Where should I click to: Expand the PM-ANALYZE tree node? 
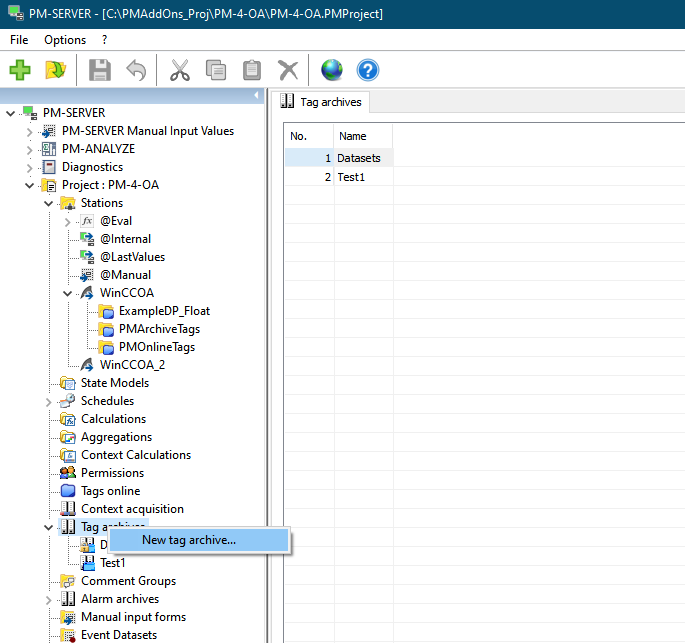point(29,149)
